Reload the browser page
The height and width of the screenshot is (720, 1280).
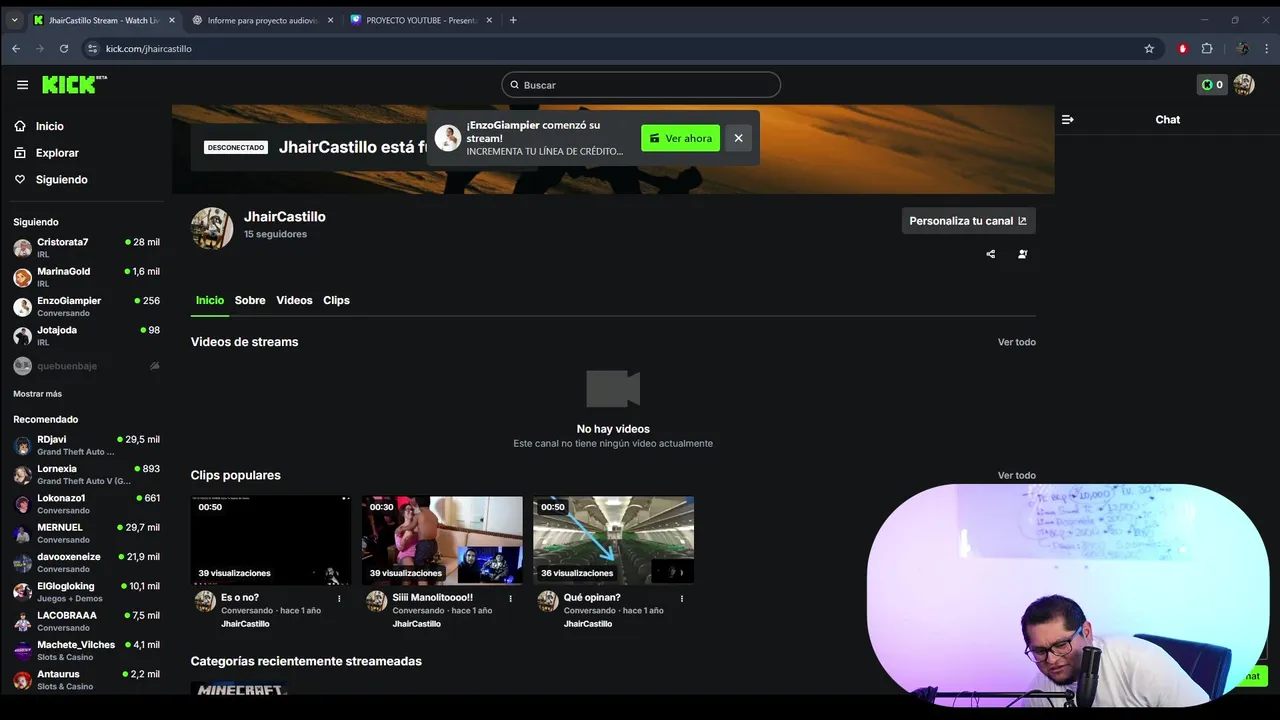pos(64,48)
